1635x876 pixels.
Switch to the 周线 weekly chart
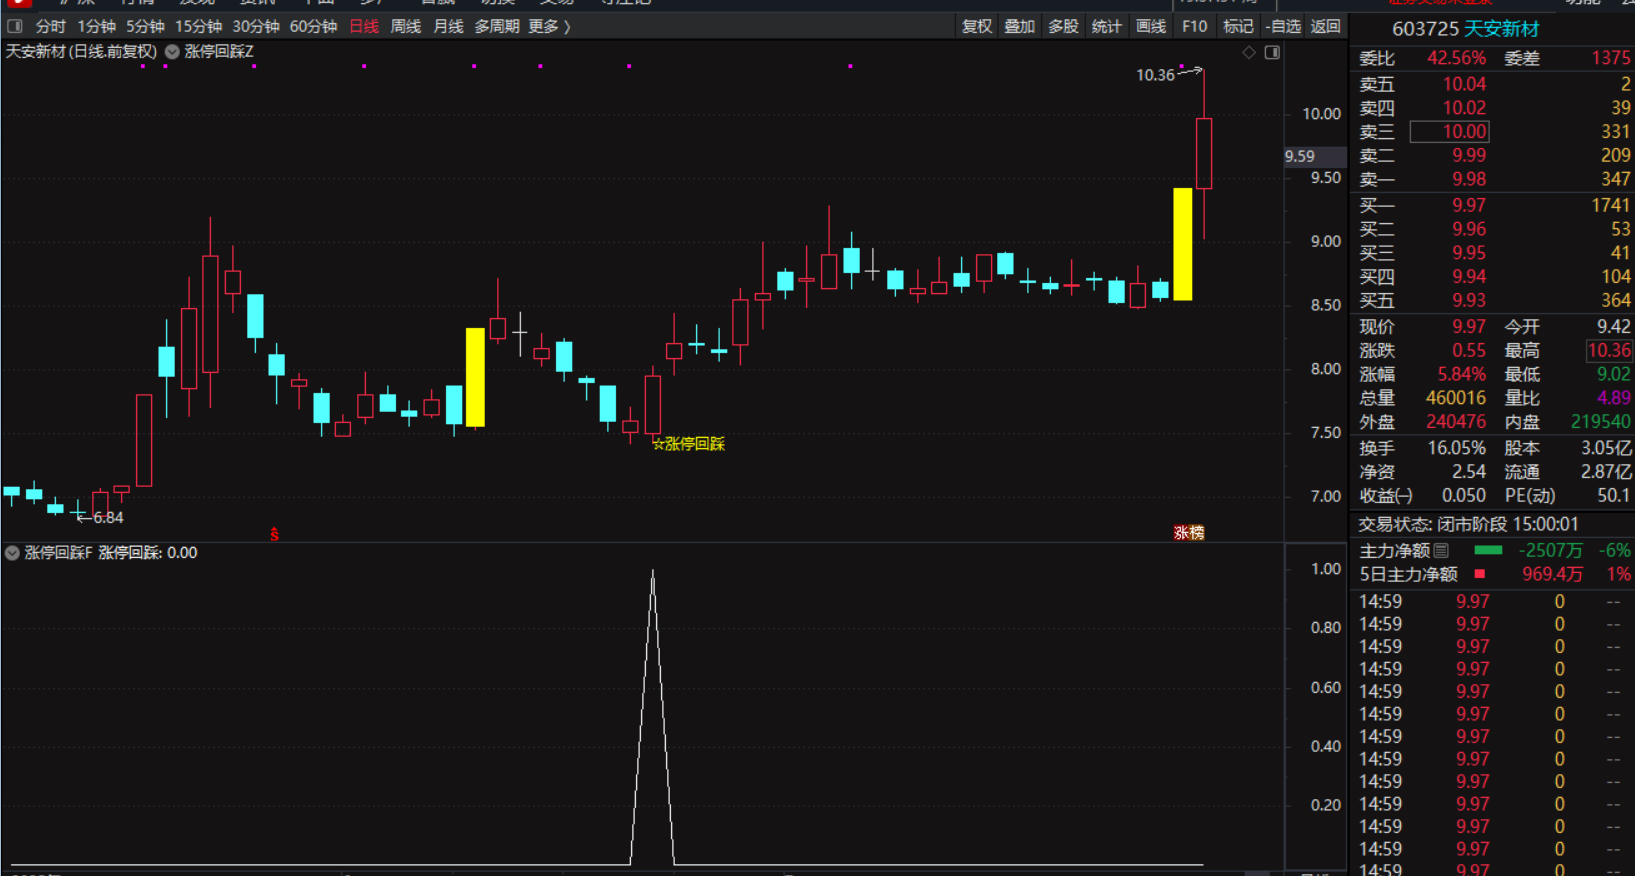405,26
